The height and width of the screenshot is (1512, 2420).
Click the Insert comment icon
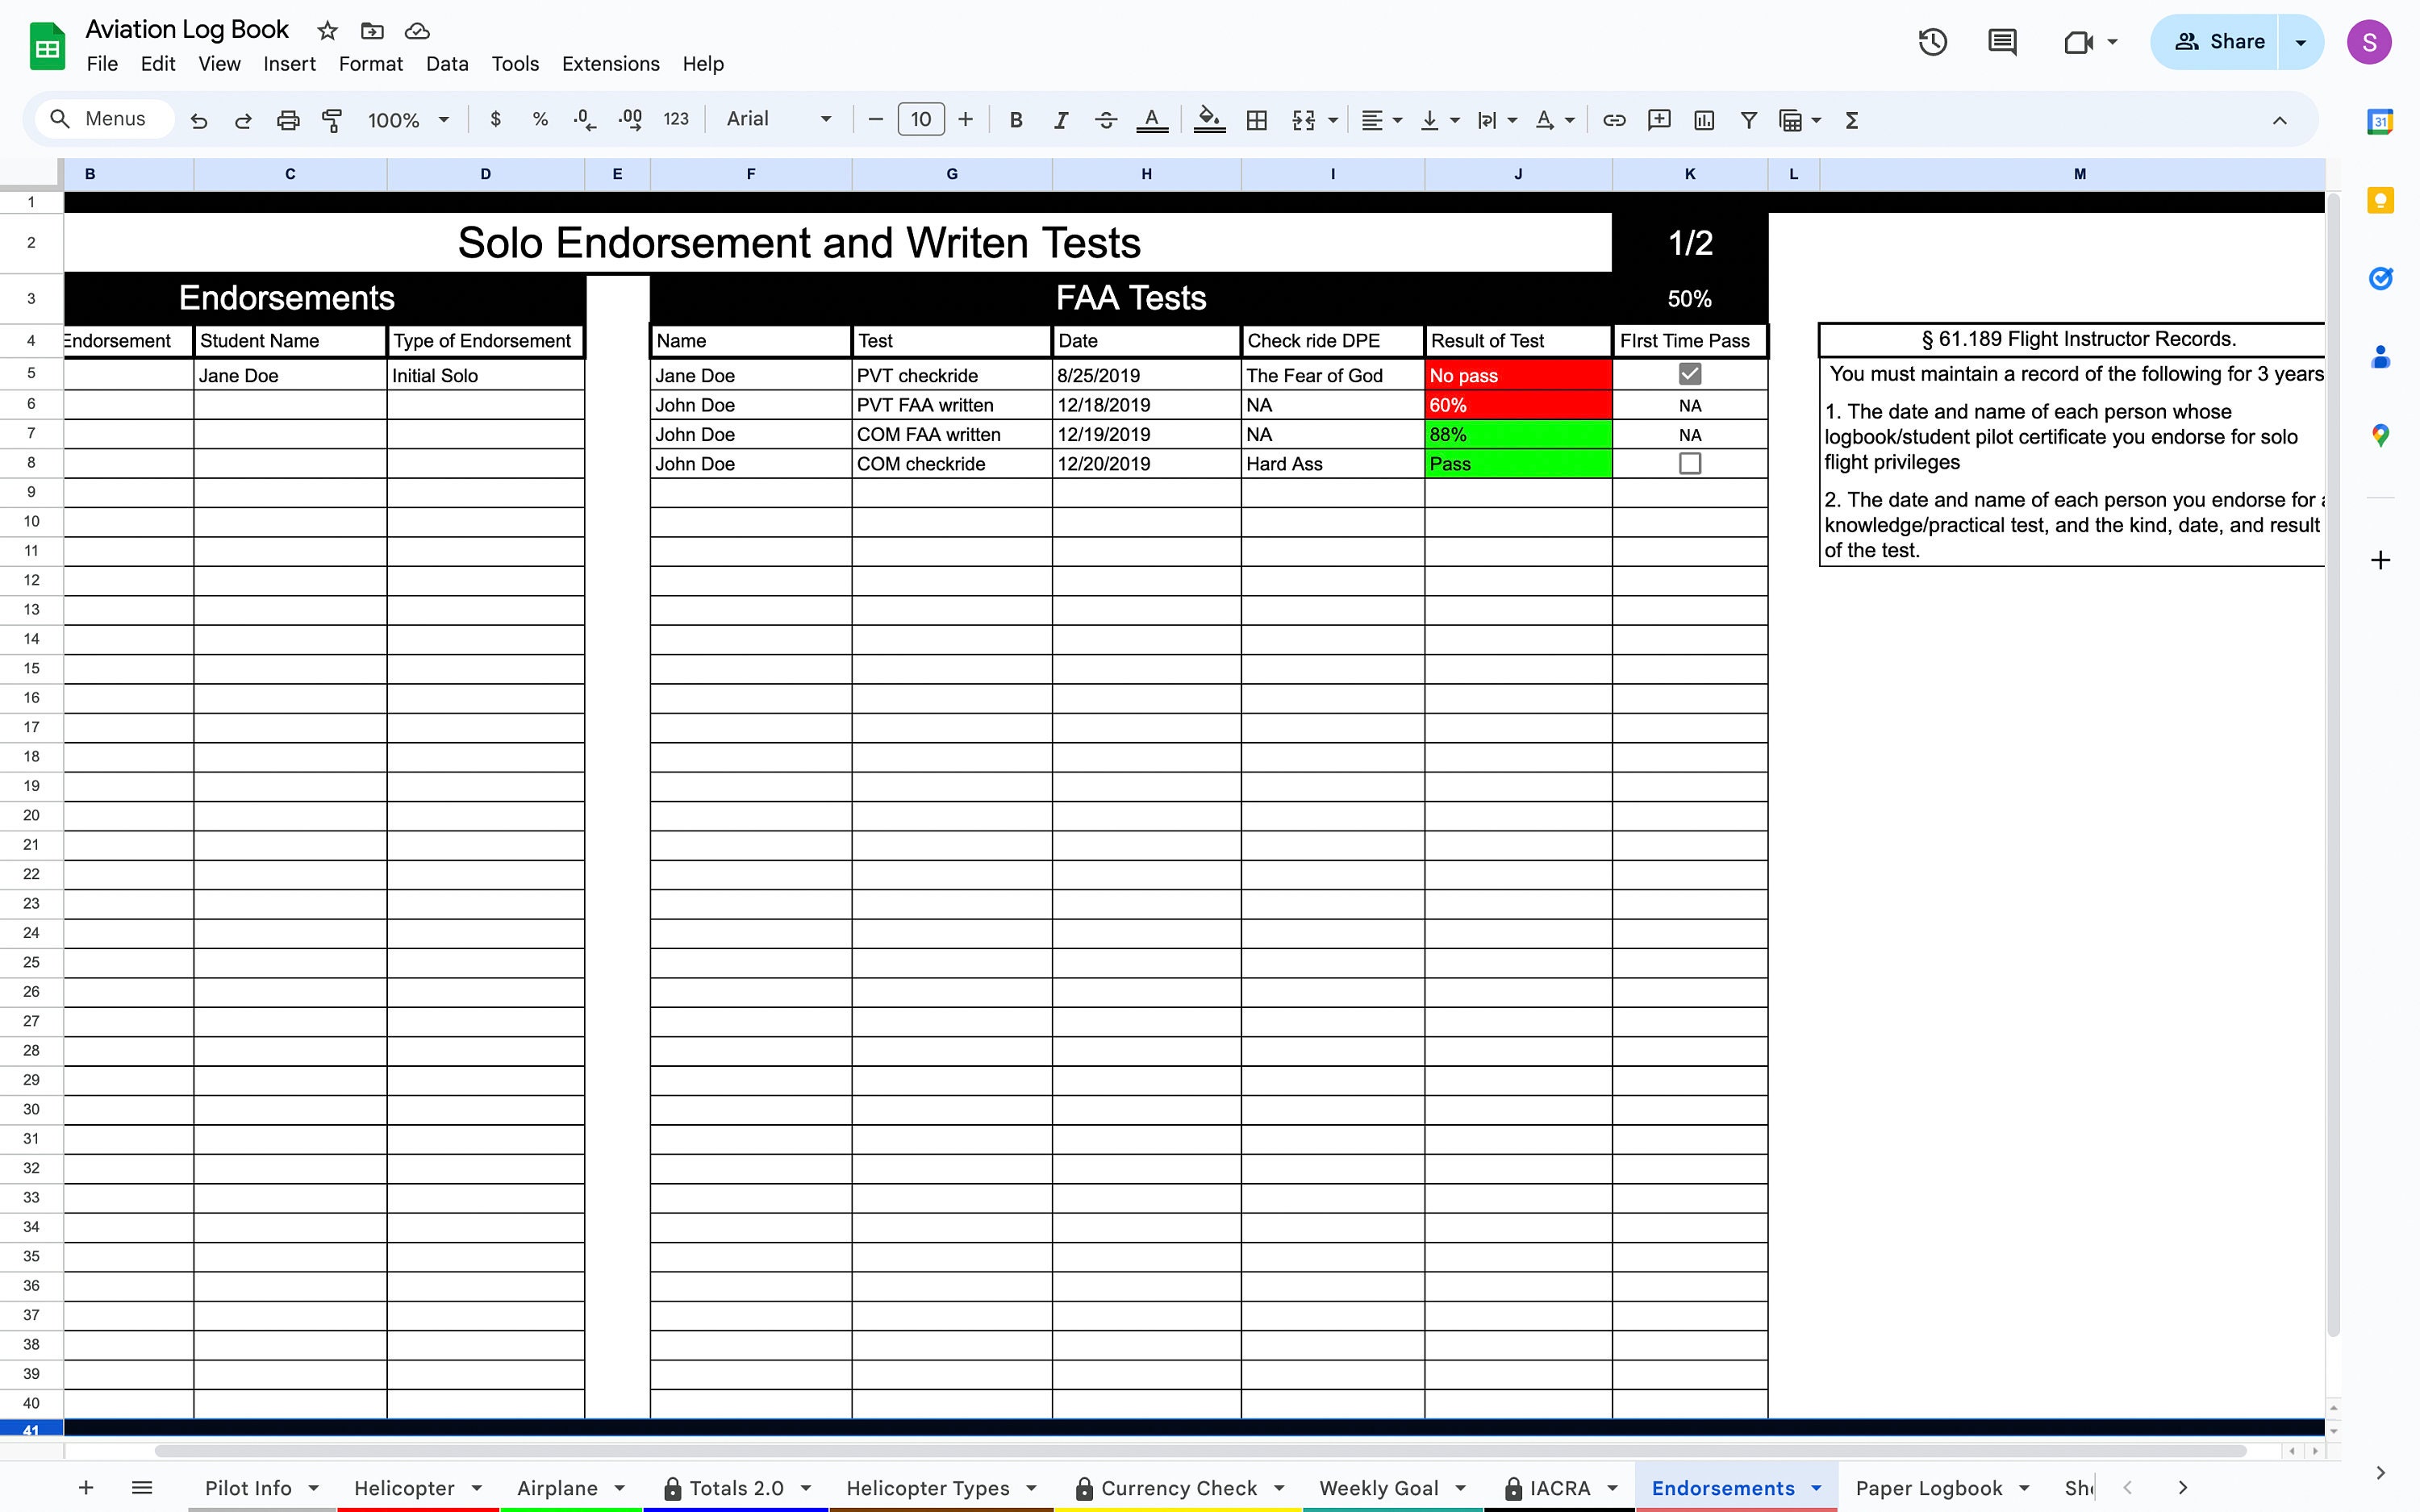(1659, 119)
